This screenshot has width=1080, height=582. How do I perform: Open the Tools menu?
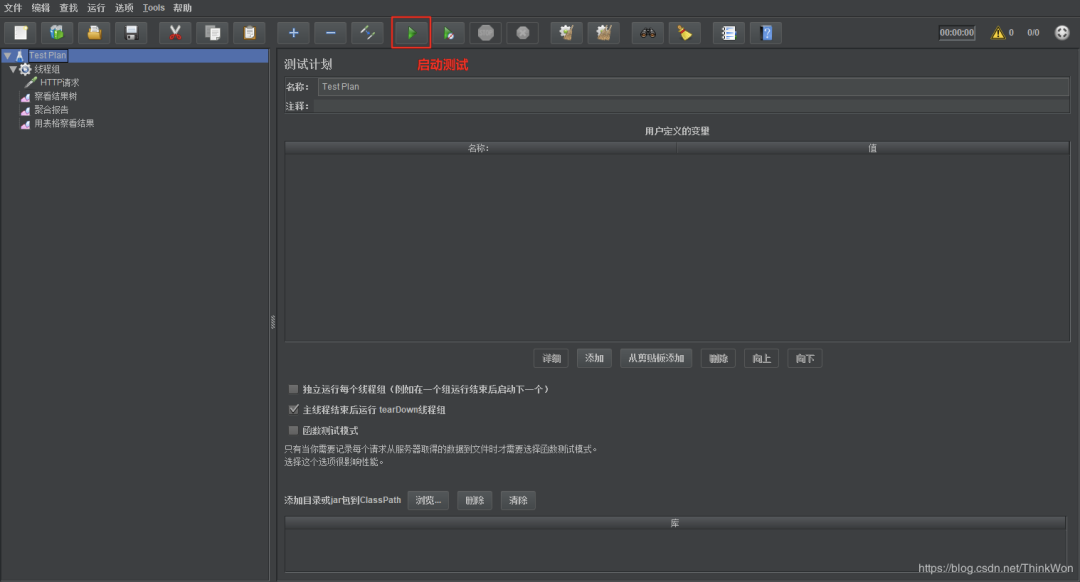153,8
